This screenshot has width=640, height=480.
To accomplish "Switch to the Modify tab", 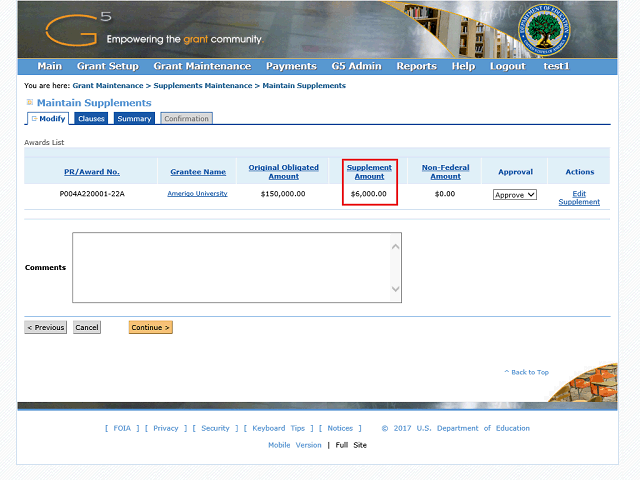I will (48, 118).
